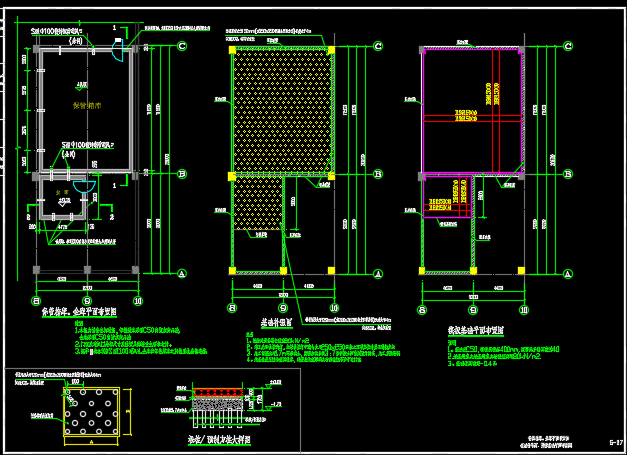
Task: Select the smaller yellow dotted pile hatch below axis B
Action: coord(258,203)
